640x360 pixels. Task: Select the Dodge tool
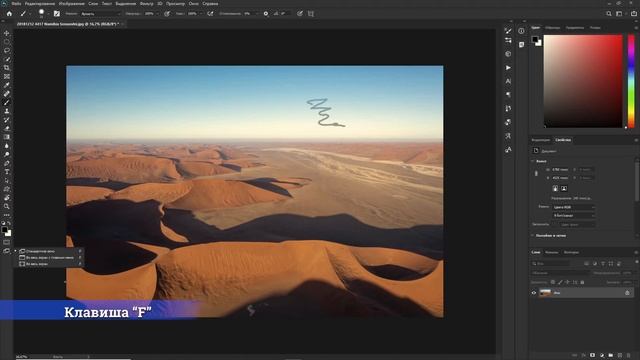7,154
